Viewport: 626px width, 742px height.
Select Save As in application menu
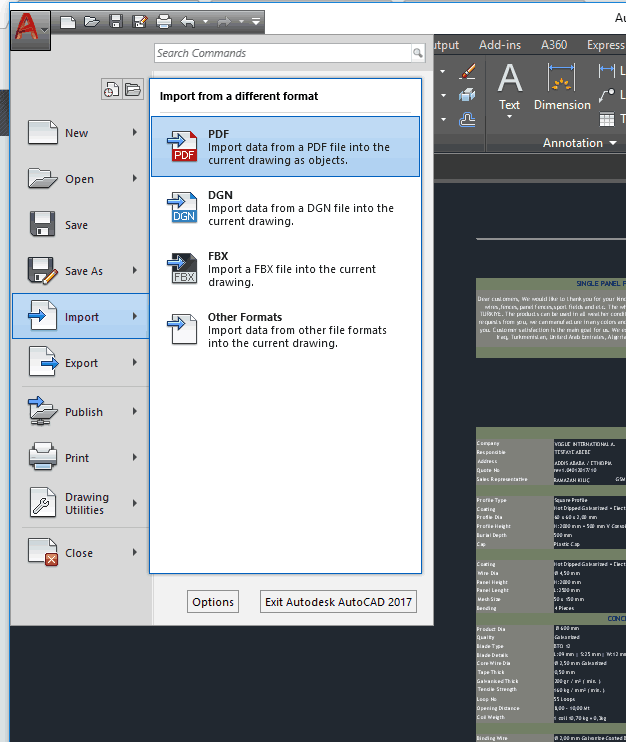coord(80,271)
